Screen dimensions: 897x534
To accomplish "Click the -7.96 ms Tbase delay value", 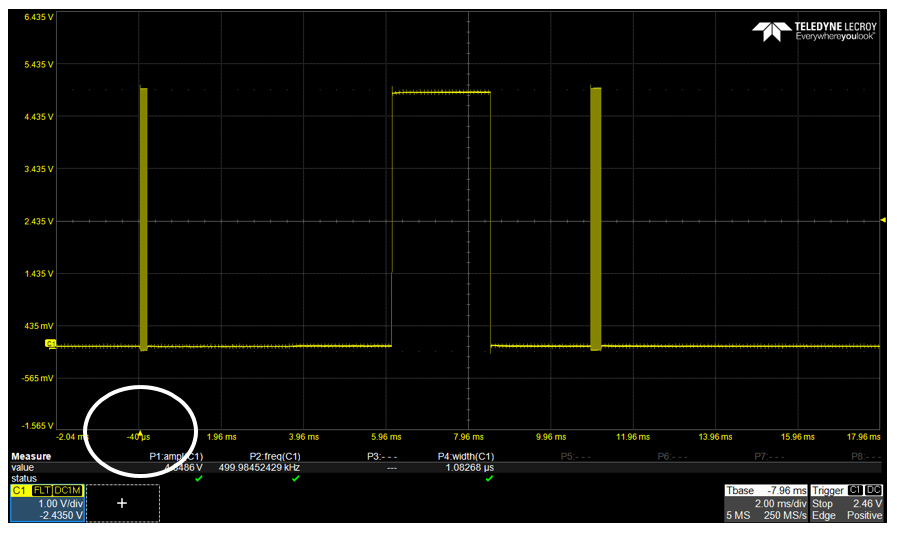I will 787,491.
